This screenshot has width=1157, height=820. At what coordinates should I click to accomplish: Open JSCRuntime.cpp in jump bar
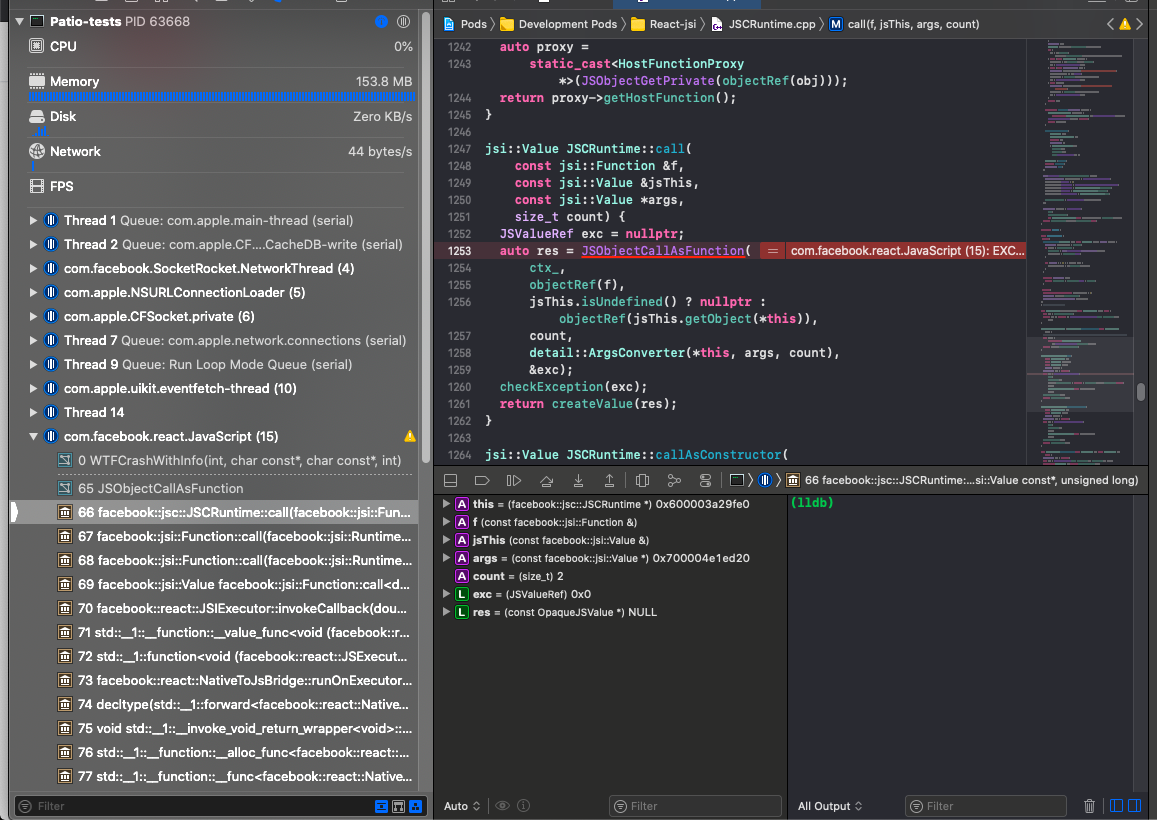[x=763, y=24]
